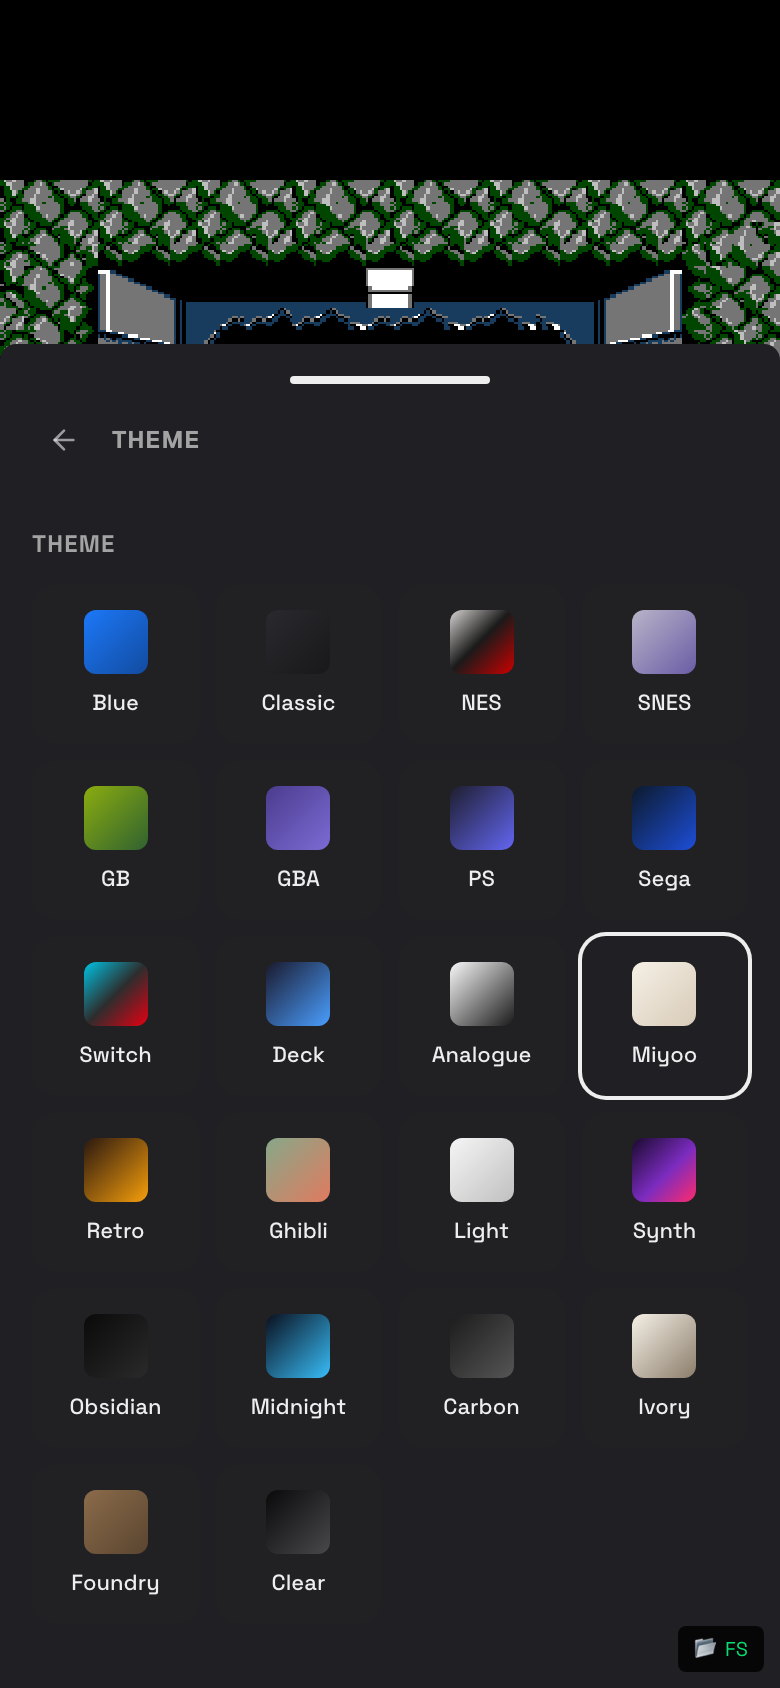The image size is (780, 1688).
Task: Open the FS folder button
Action: (721, 1649)
